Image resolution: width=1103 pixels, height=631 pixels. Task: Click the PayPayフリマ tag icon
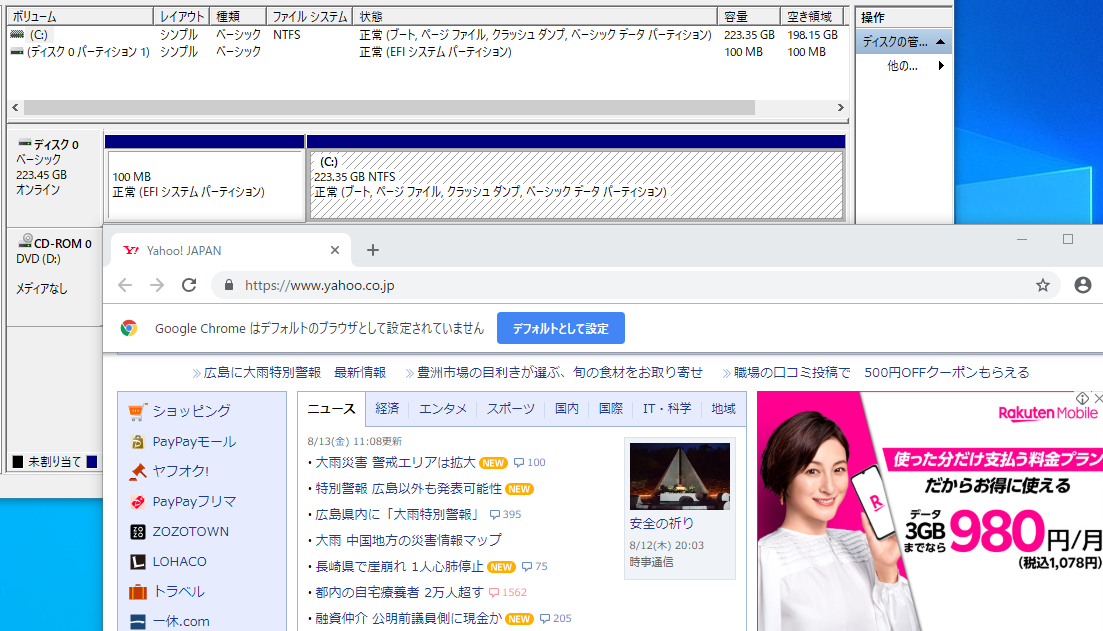click(138, 502)
